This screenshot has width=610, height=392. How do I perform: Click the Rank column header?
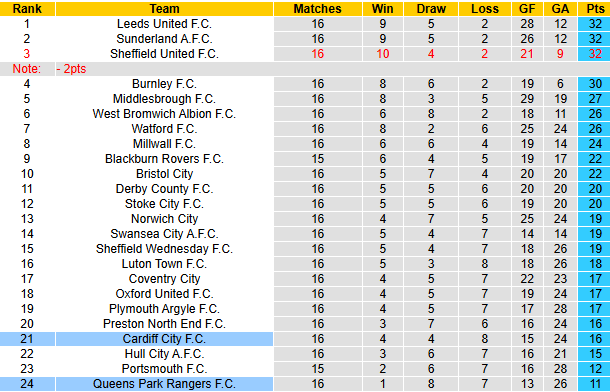pos(27,9)
